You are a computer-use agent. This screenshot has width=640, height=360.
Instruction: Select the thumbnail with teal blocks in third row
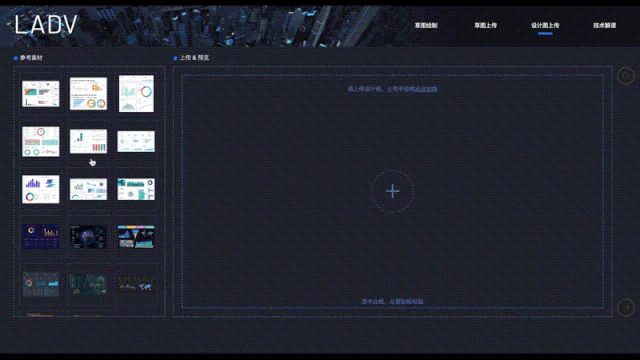click(x=136, y=189)
